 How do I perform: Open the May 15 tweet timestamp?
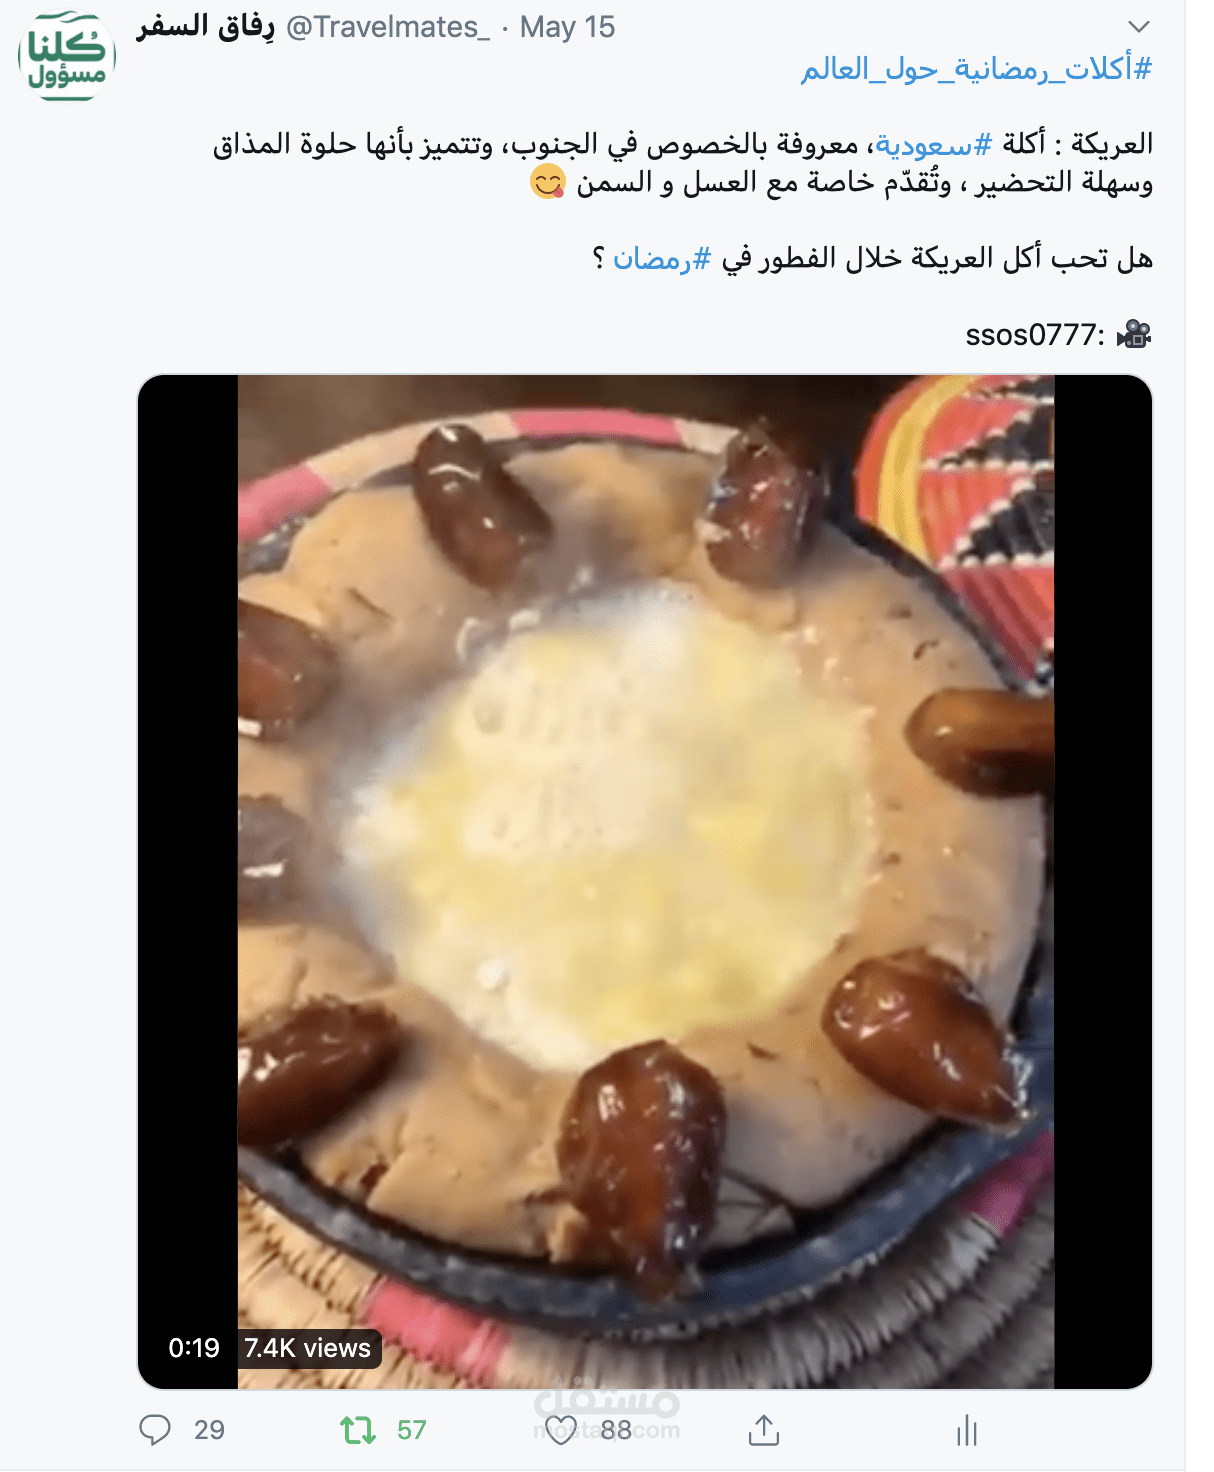point(567,27)
